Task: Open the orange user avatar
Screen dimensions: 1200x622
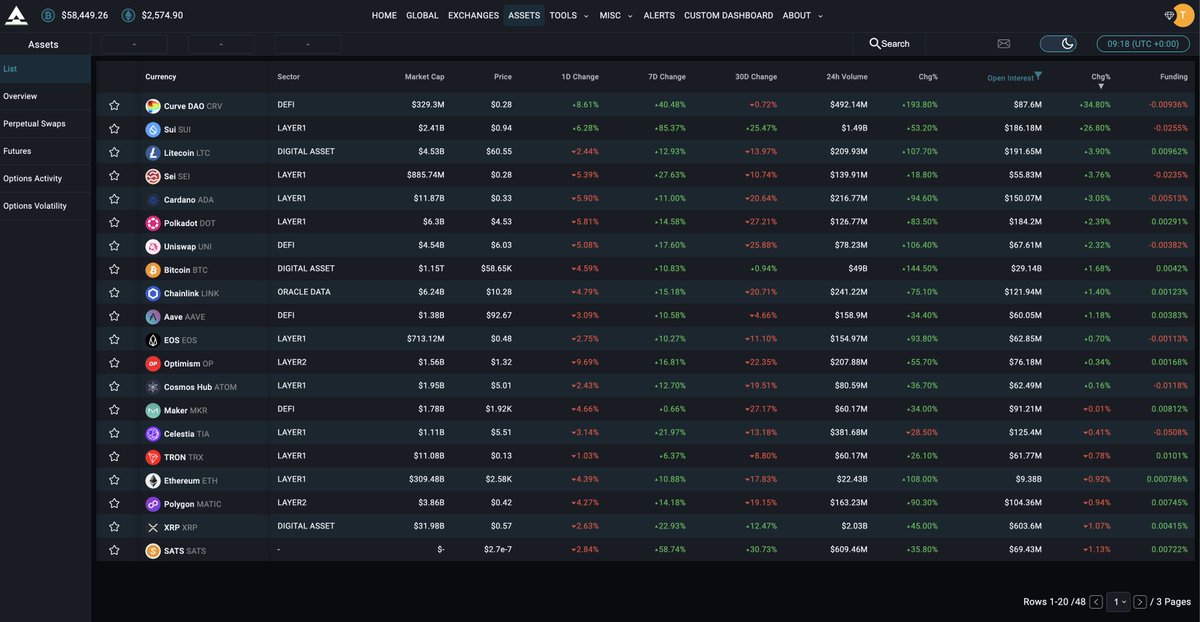Action: [x=1185, y=15]
